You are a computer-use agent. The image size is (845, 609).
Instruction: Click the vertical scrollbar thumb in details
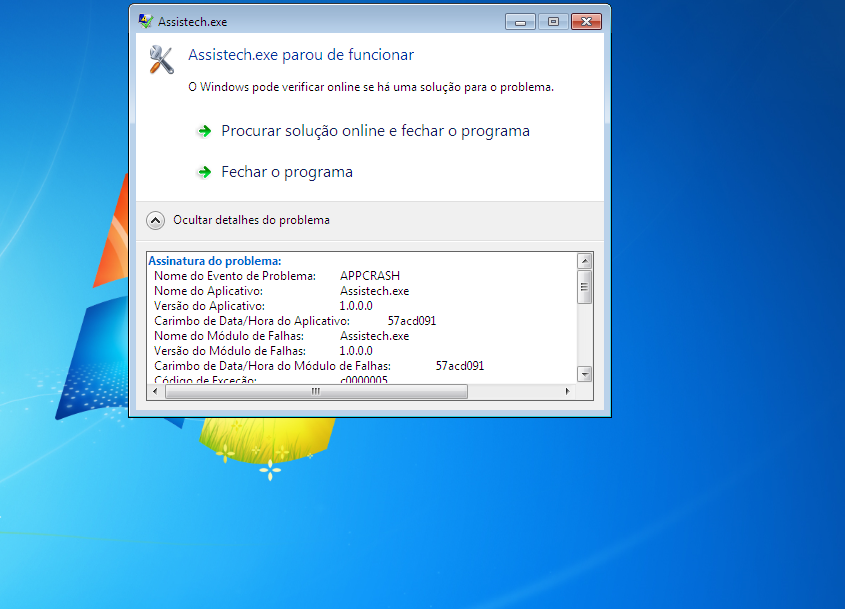click(x=585, y=287)
